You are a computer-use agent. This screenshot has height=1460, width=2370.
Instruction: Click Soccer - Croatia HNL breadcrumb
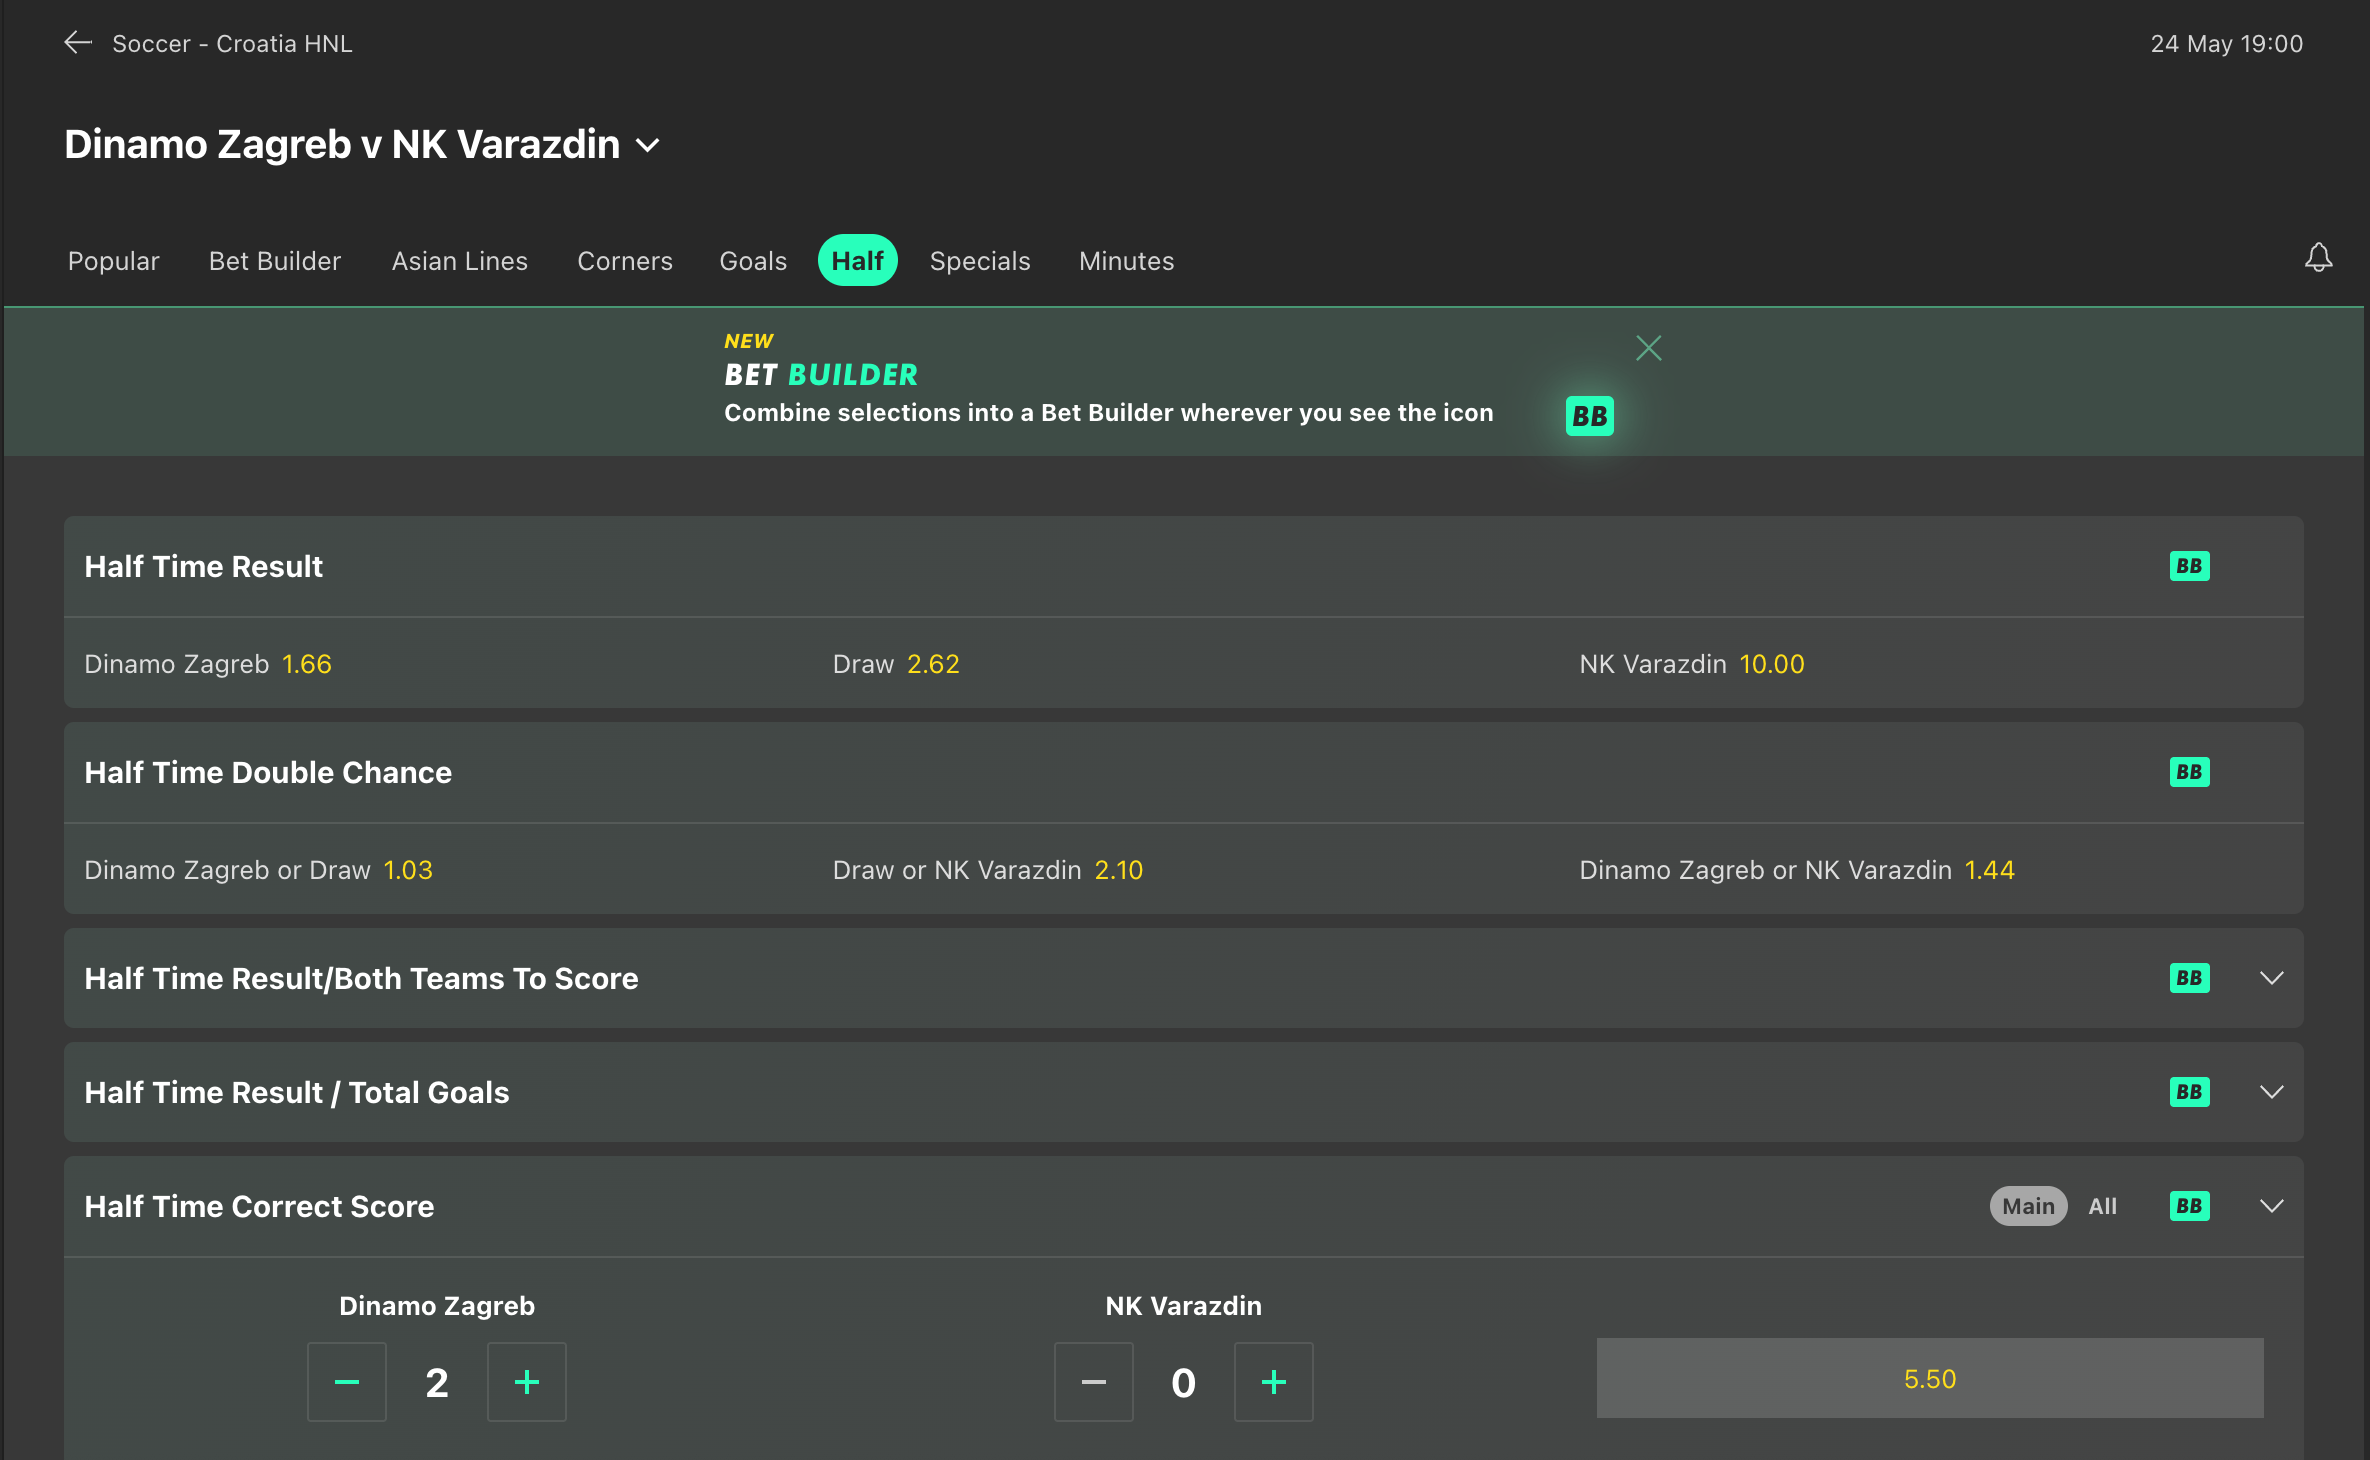click(232, 43)
